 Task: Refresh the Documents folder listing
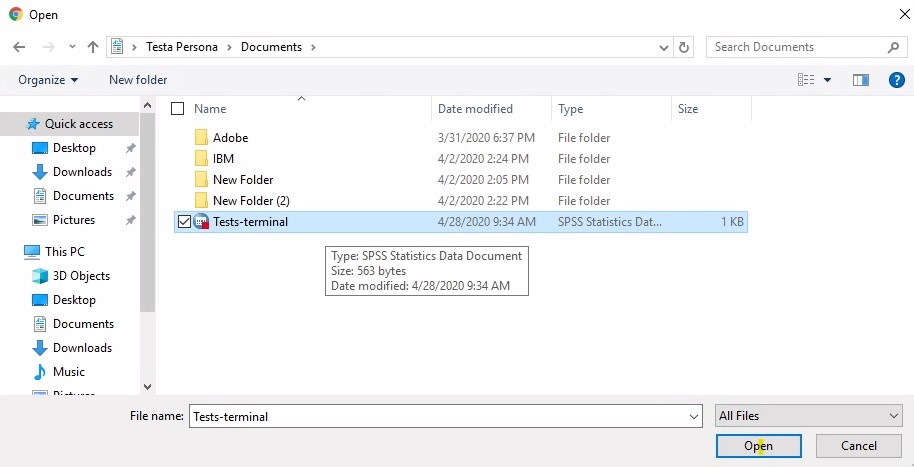[x=684, y=47]
